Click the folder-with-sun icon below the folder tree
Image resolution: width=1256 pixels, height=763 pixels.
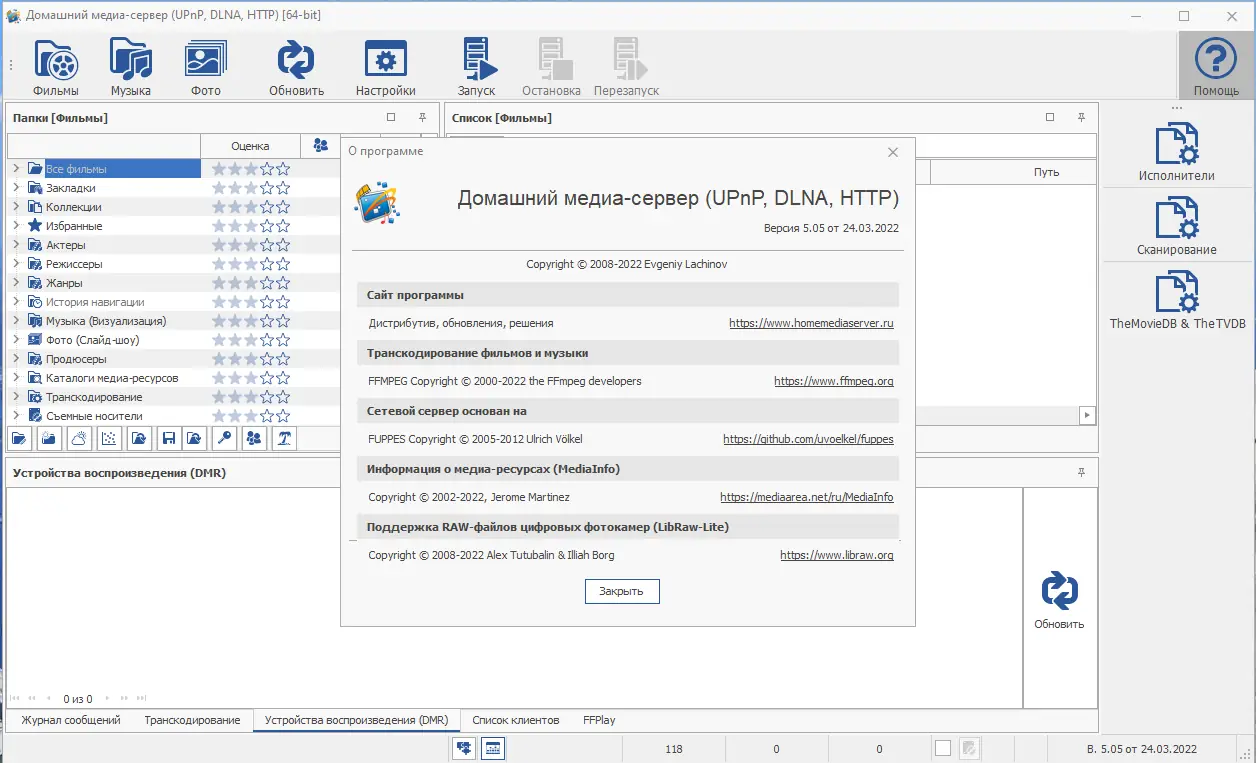(47, 437)
